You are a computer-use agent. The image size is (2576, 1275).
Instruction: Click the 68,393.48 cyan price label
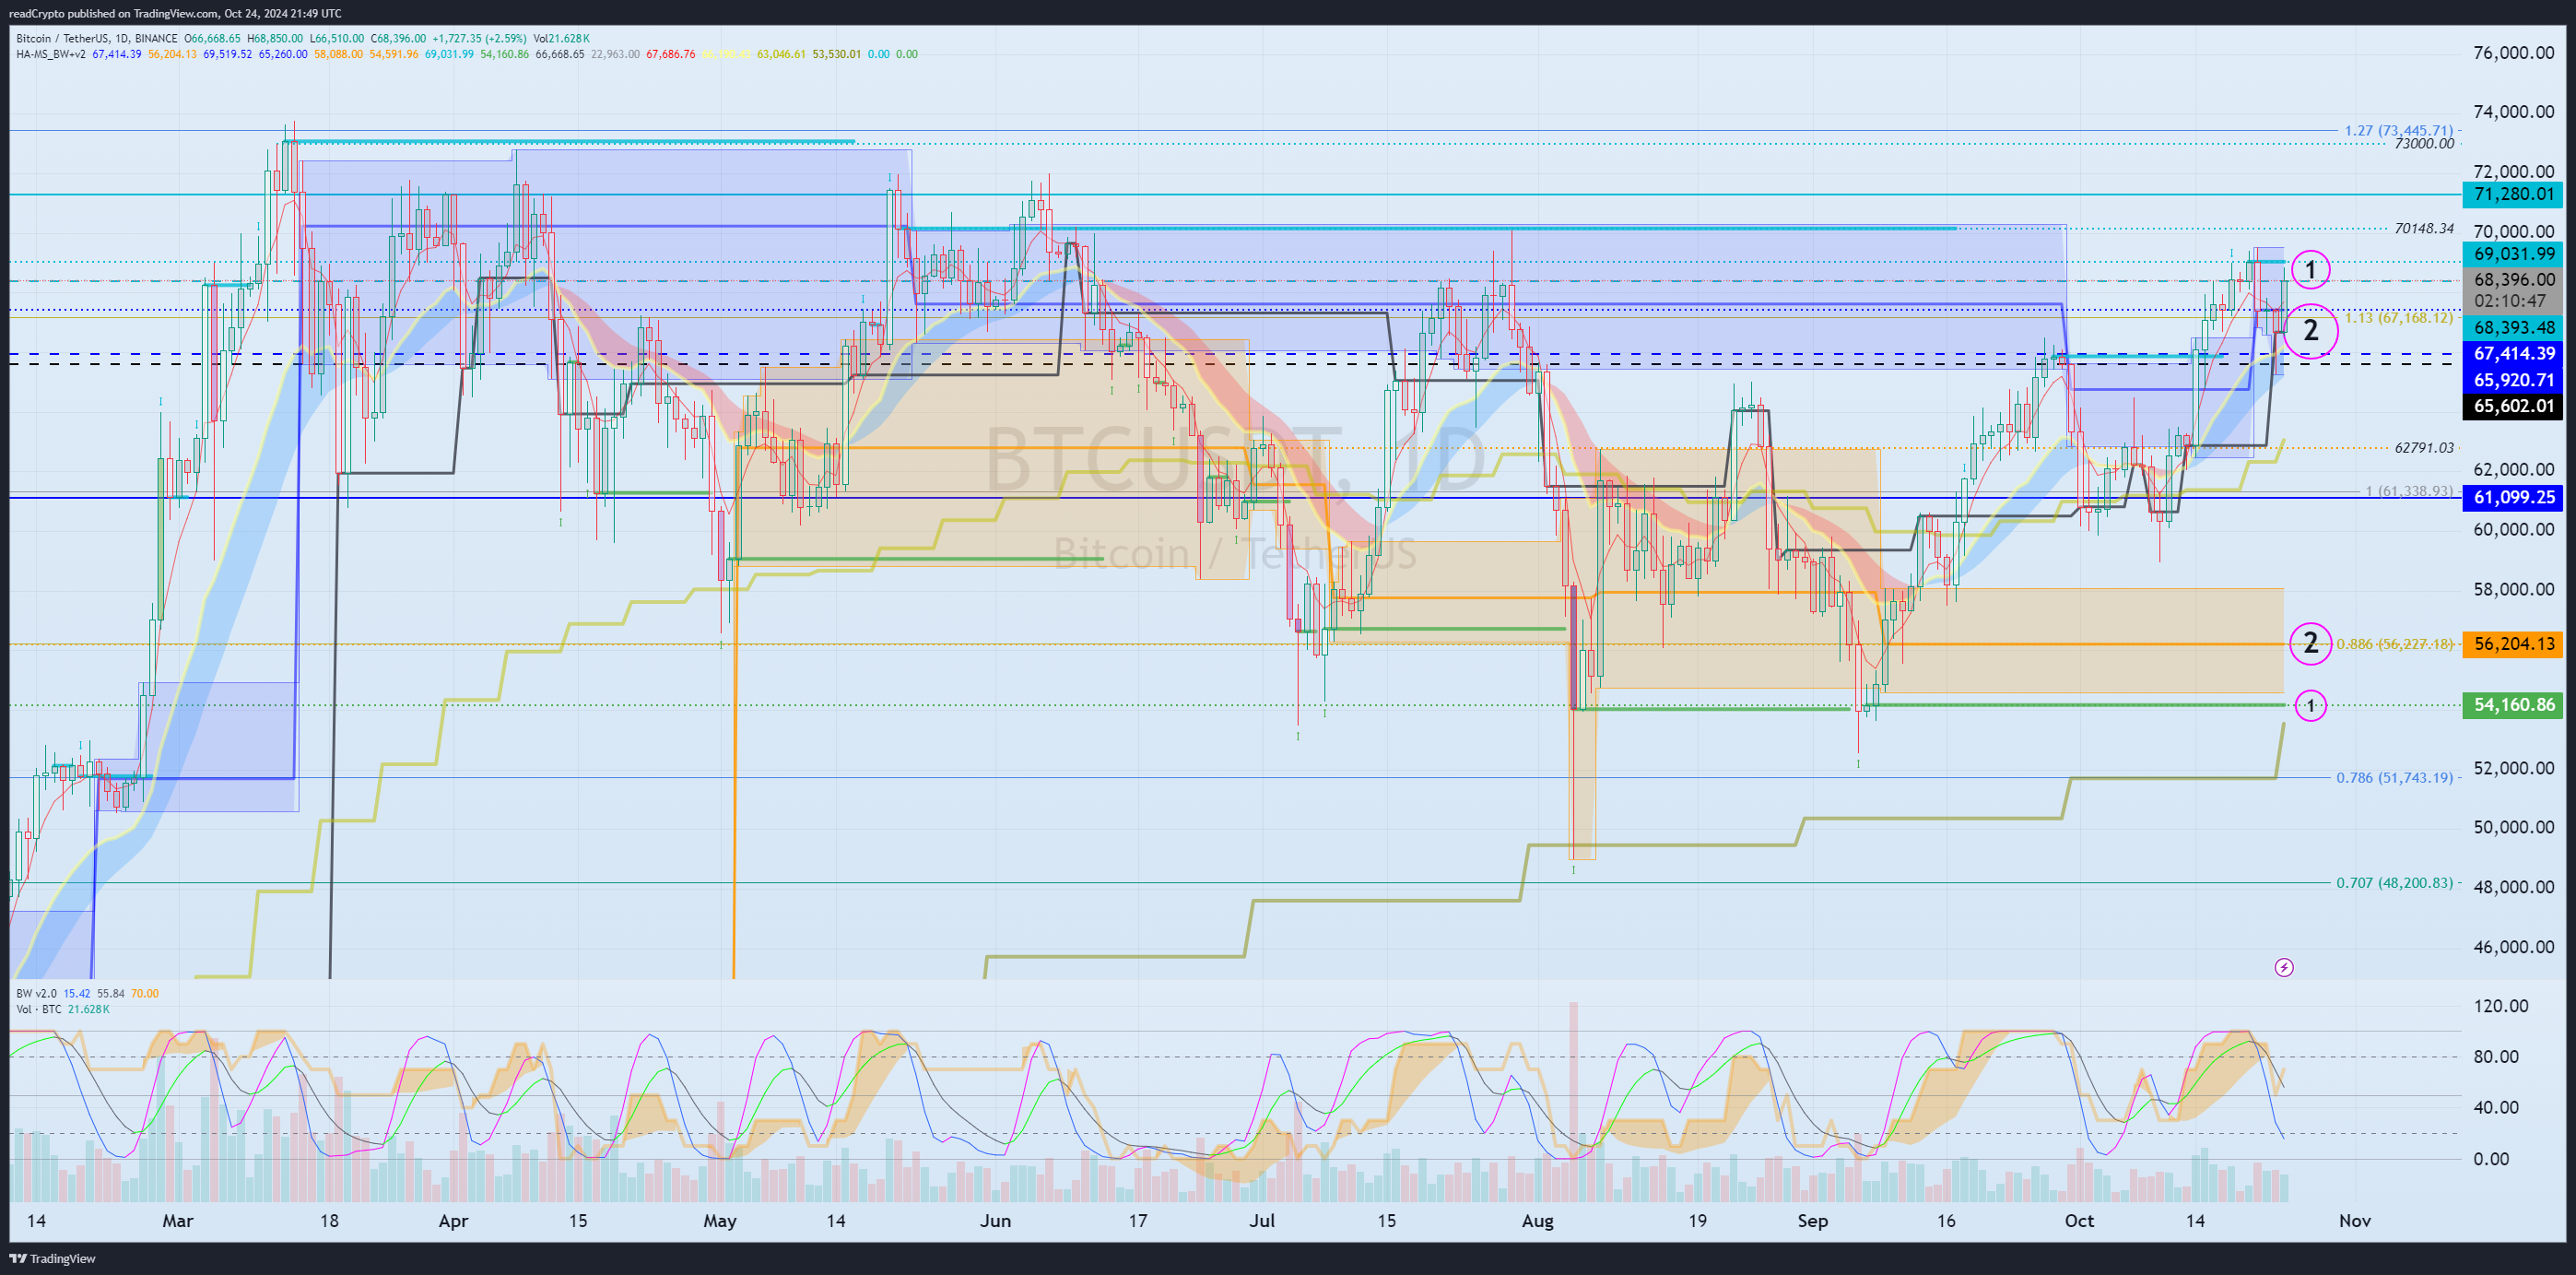point(2513,327)
